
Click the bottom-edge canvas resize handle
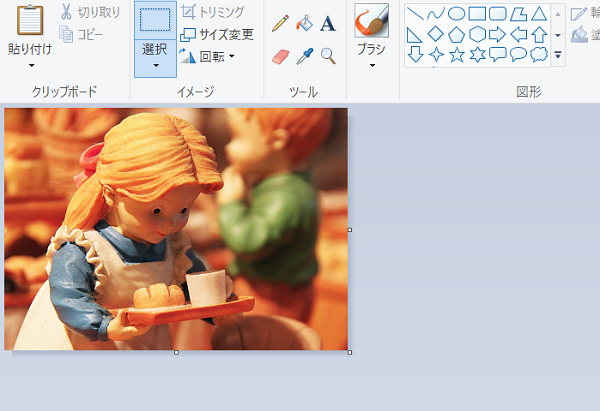(176, 352)
